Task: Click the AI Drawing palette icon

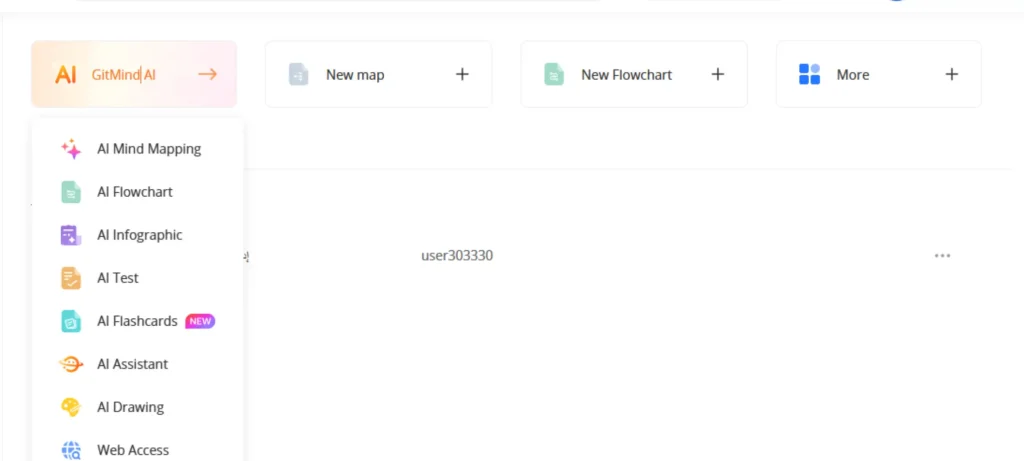Action: [71, 407]
